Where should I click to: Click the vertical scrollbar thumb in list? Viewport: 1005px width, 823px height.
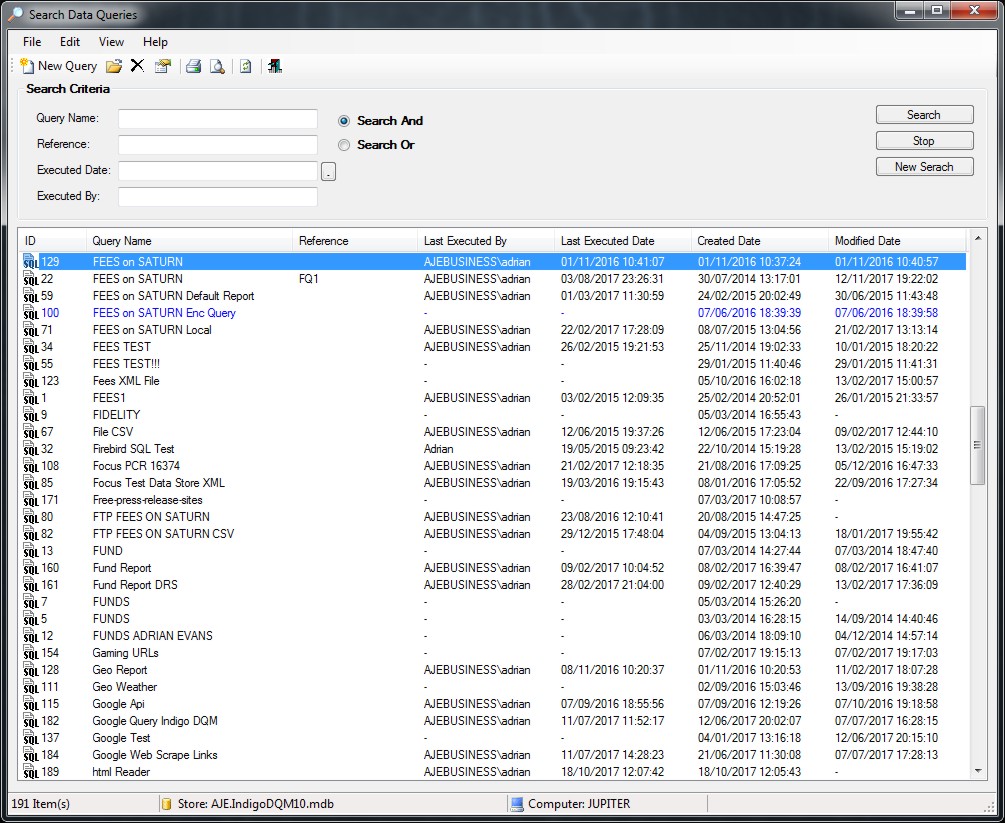[977, 445]
